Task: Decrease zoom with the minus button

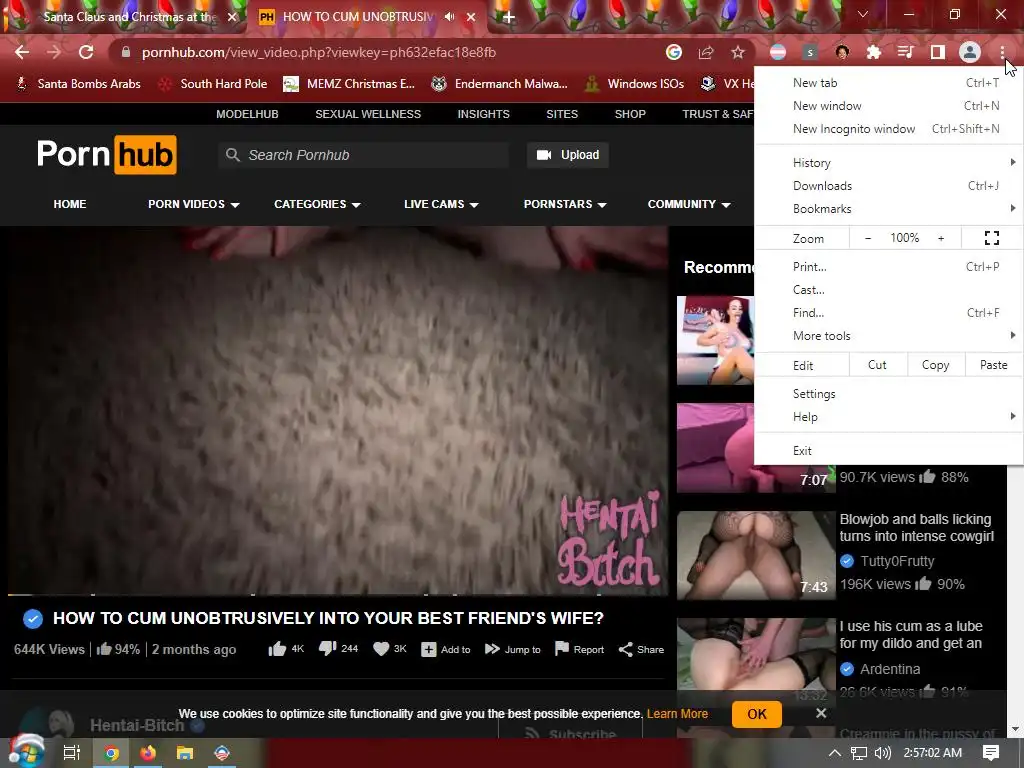Action: [868, 238]
